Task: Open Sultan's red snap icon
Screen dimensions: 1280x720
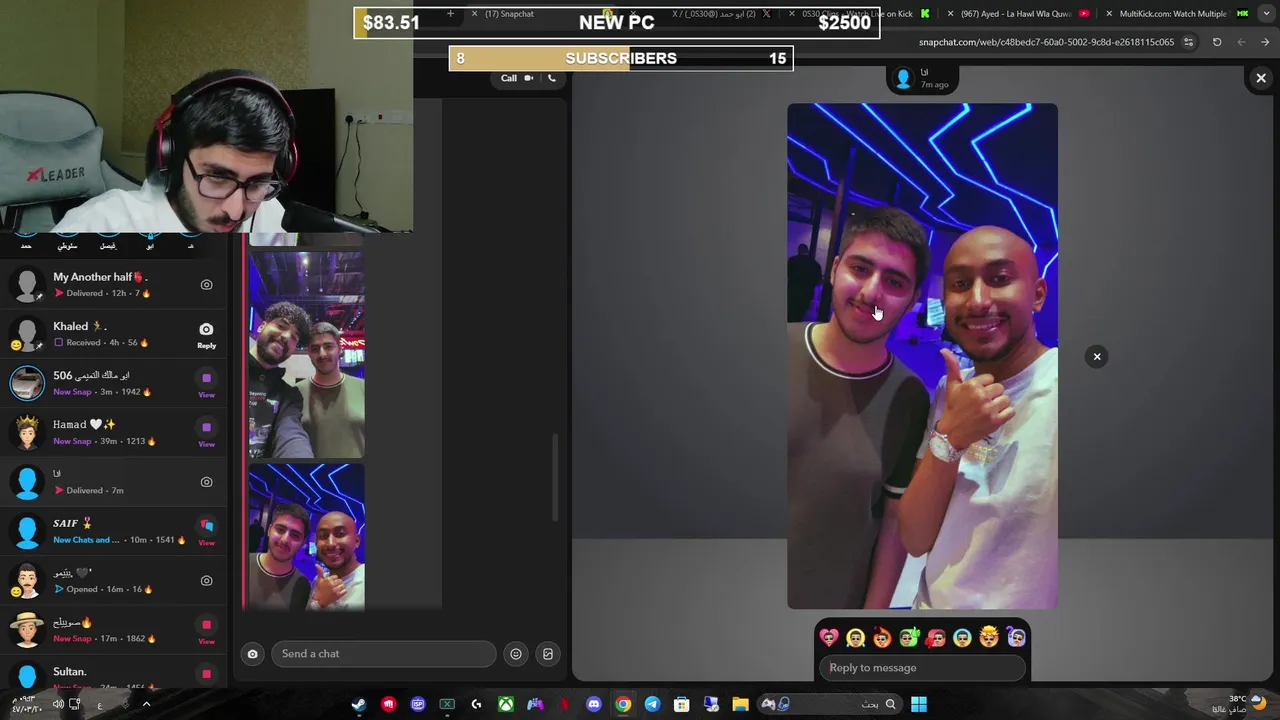Action: 206,674
